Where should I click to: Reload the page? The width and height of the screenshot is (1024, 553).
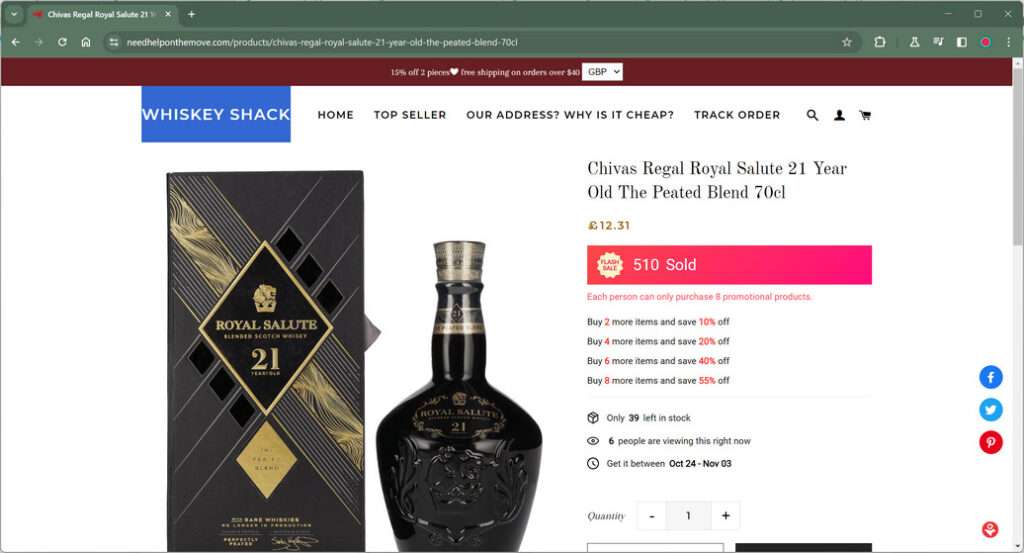(x=62, y=42)
